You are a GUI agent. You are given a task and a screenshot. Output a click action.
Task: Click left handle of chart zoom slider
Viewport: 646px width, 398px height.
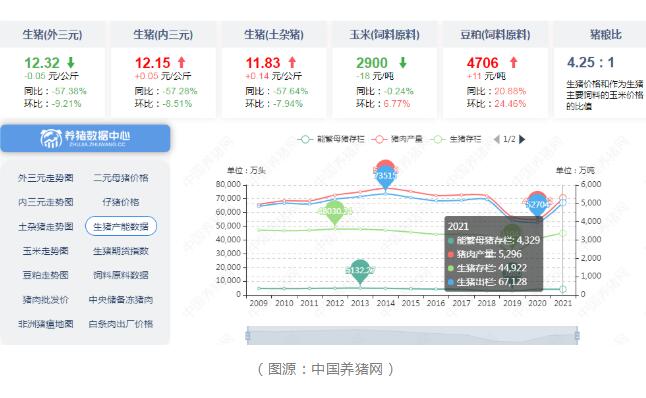pos(248,336)
